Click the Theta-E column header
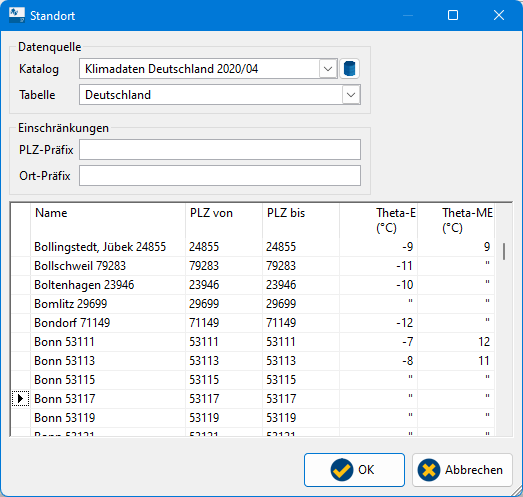 (x=378, y=220)
